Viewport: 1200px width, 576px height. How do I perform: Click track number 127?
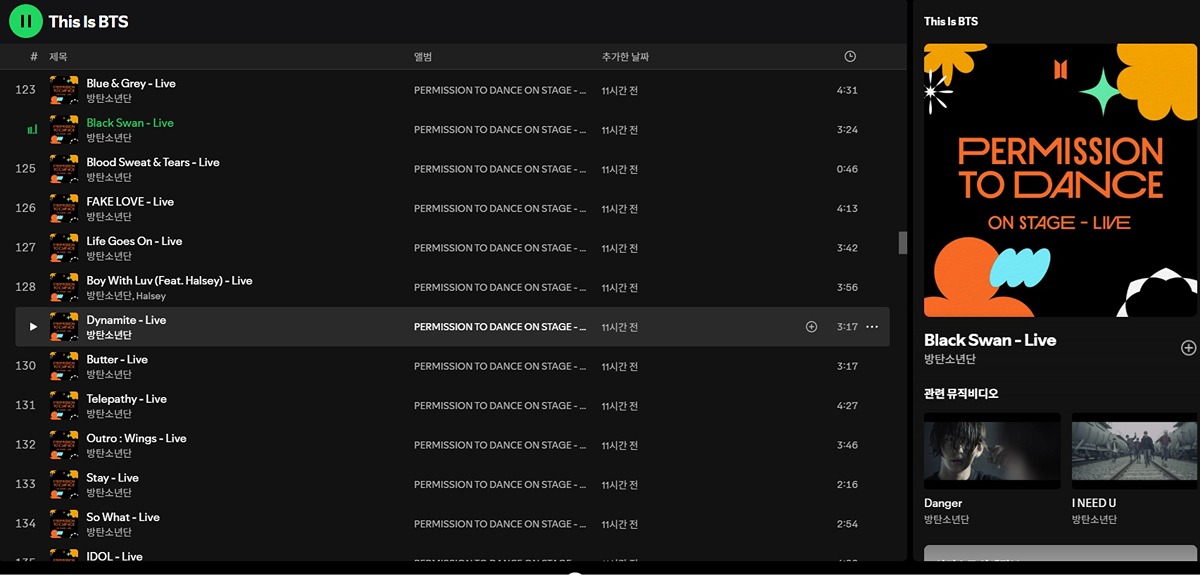[x=25, y=248]
